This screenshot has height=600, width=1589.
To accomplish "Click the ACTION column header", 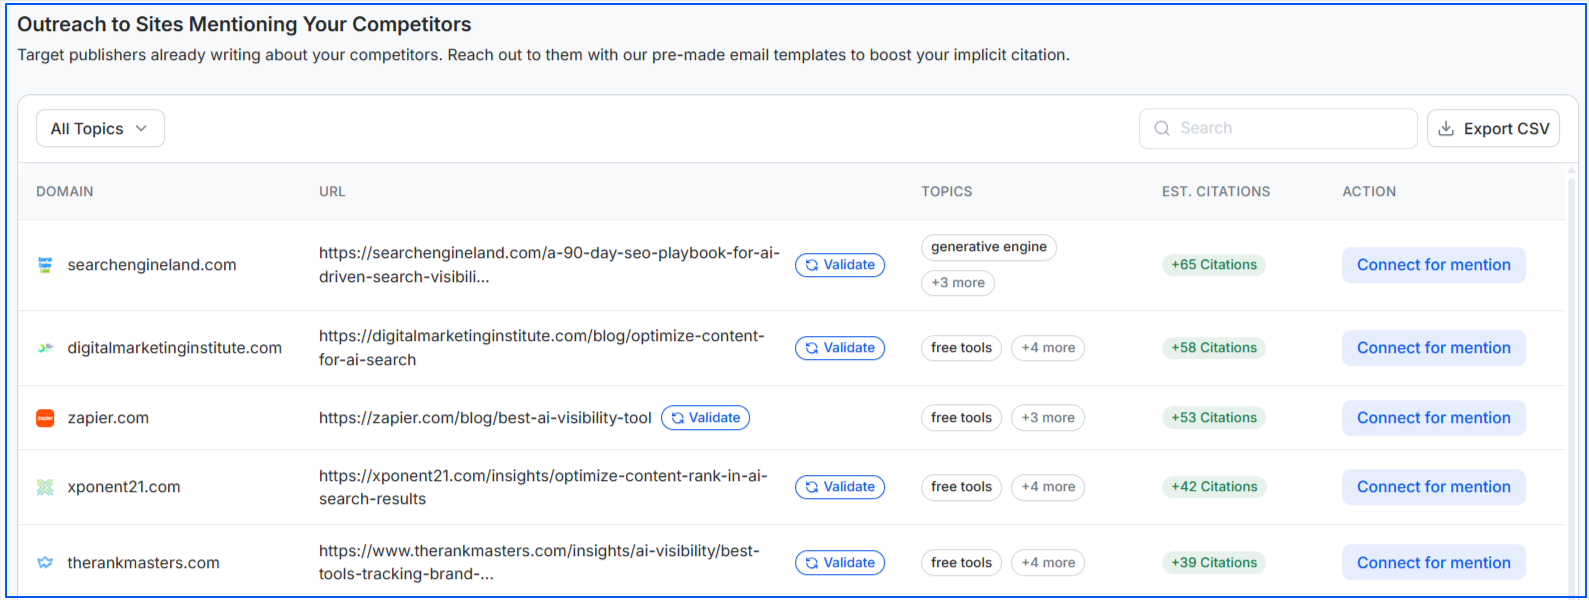I will pyautogui.click(x=1369, y=192).
